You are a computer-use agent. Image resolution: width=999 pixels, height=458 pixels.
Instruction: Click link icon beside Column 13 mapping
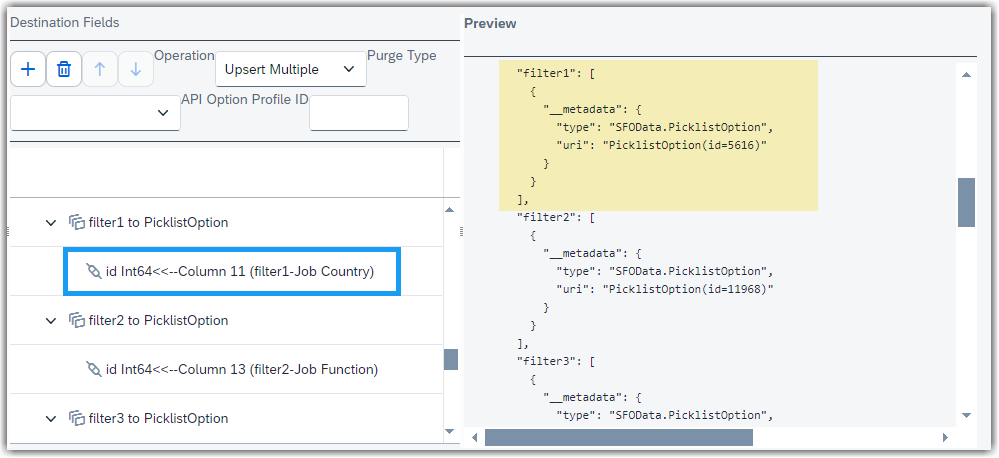click(x=94, y=369)
